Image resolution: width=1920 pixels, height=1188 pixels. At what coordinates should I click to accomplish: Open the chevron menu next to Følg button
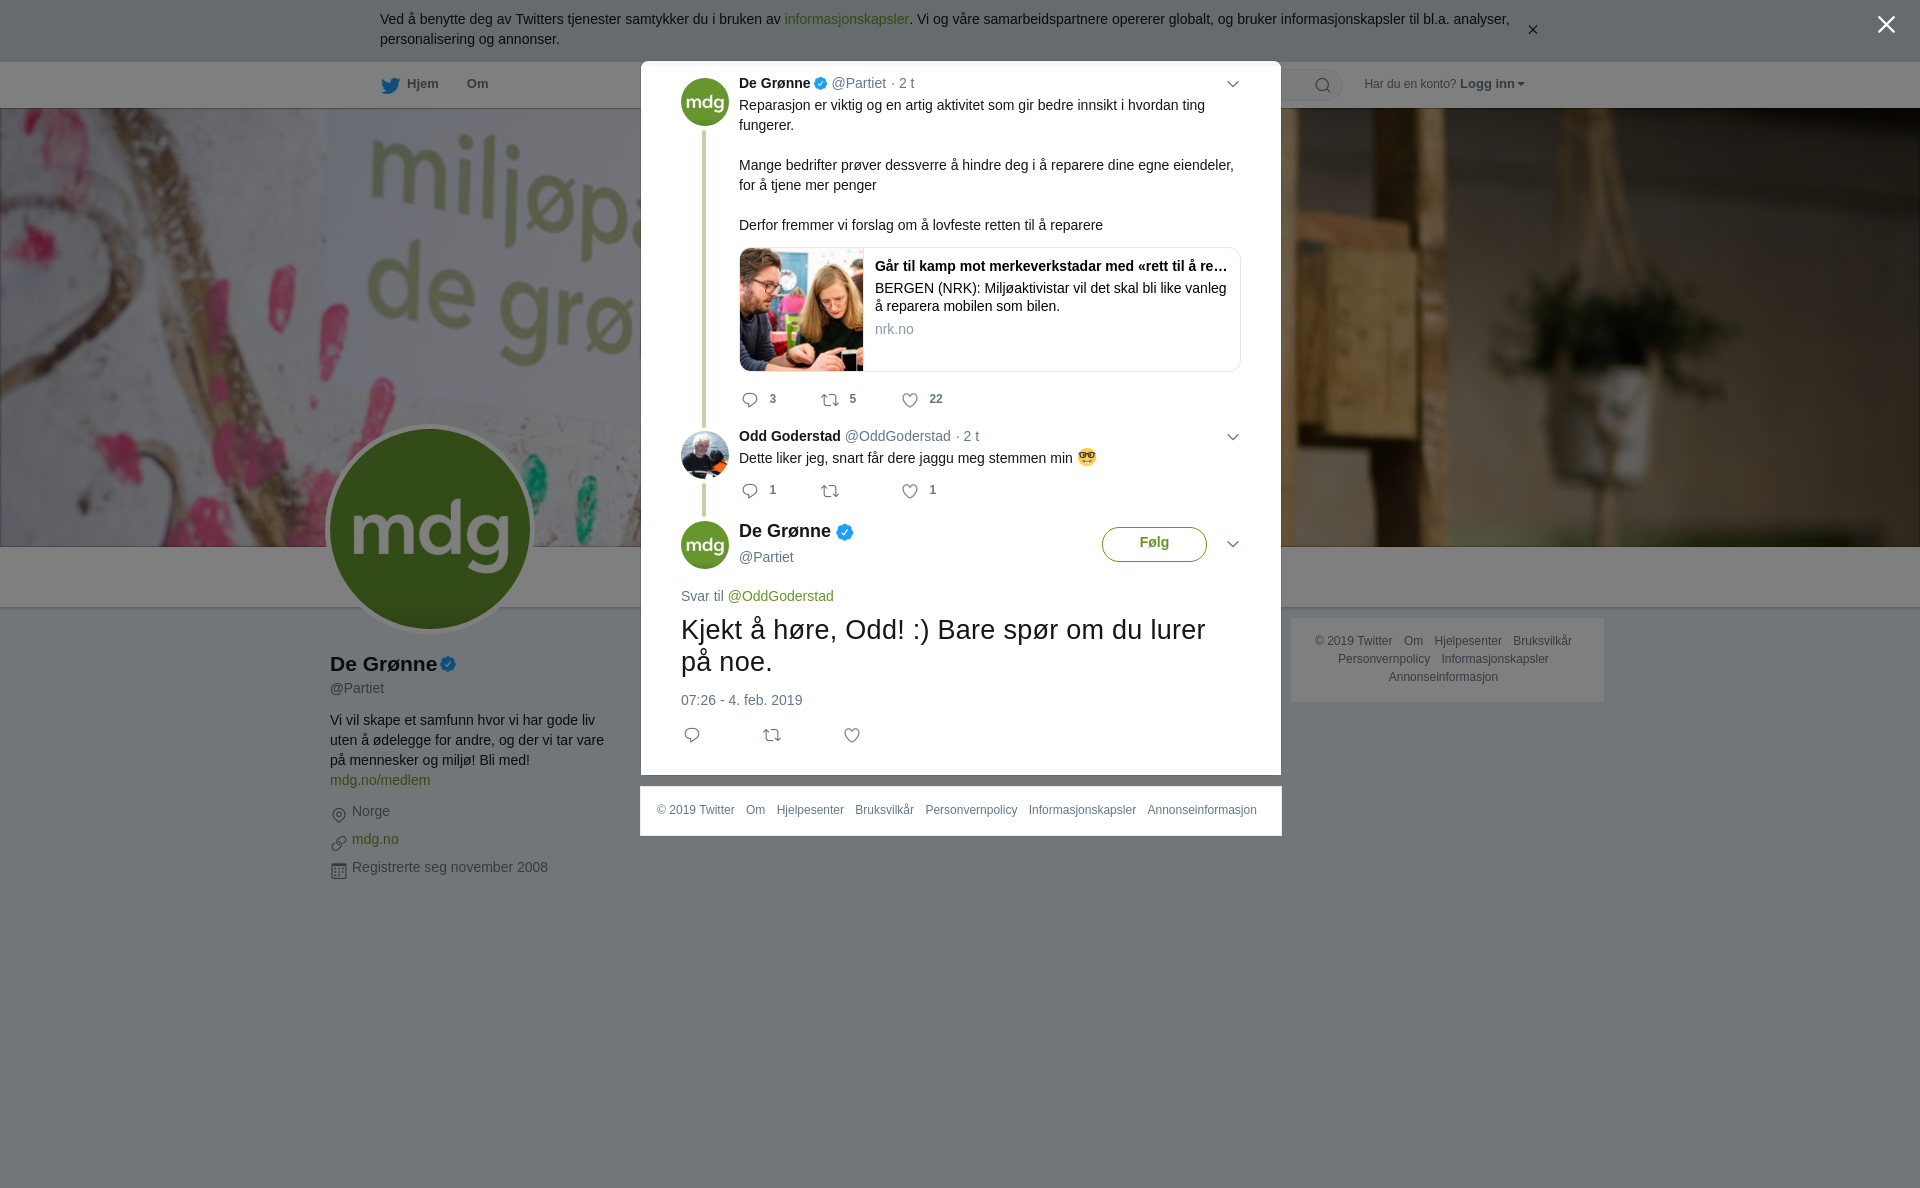coord(1232,545)
